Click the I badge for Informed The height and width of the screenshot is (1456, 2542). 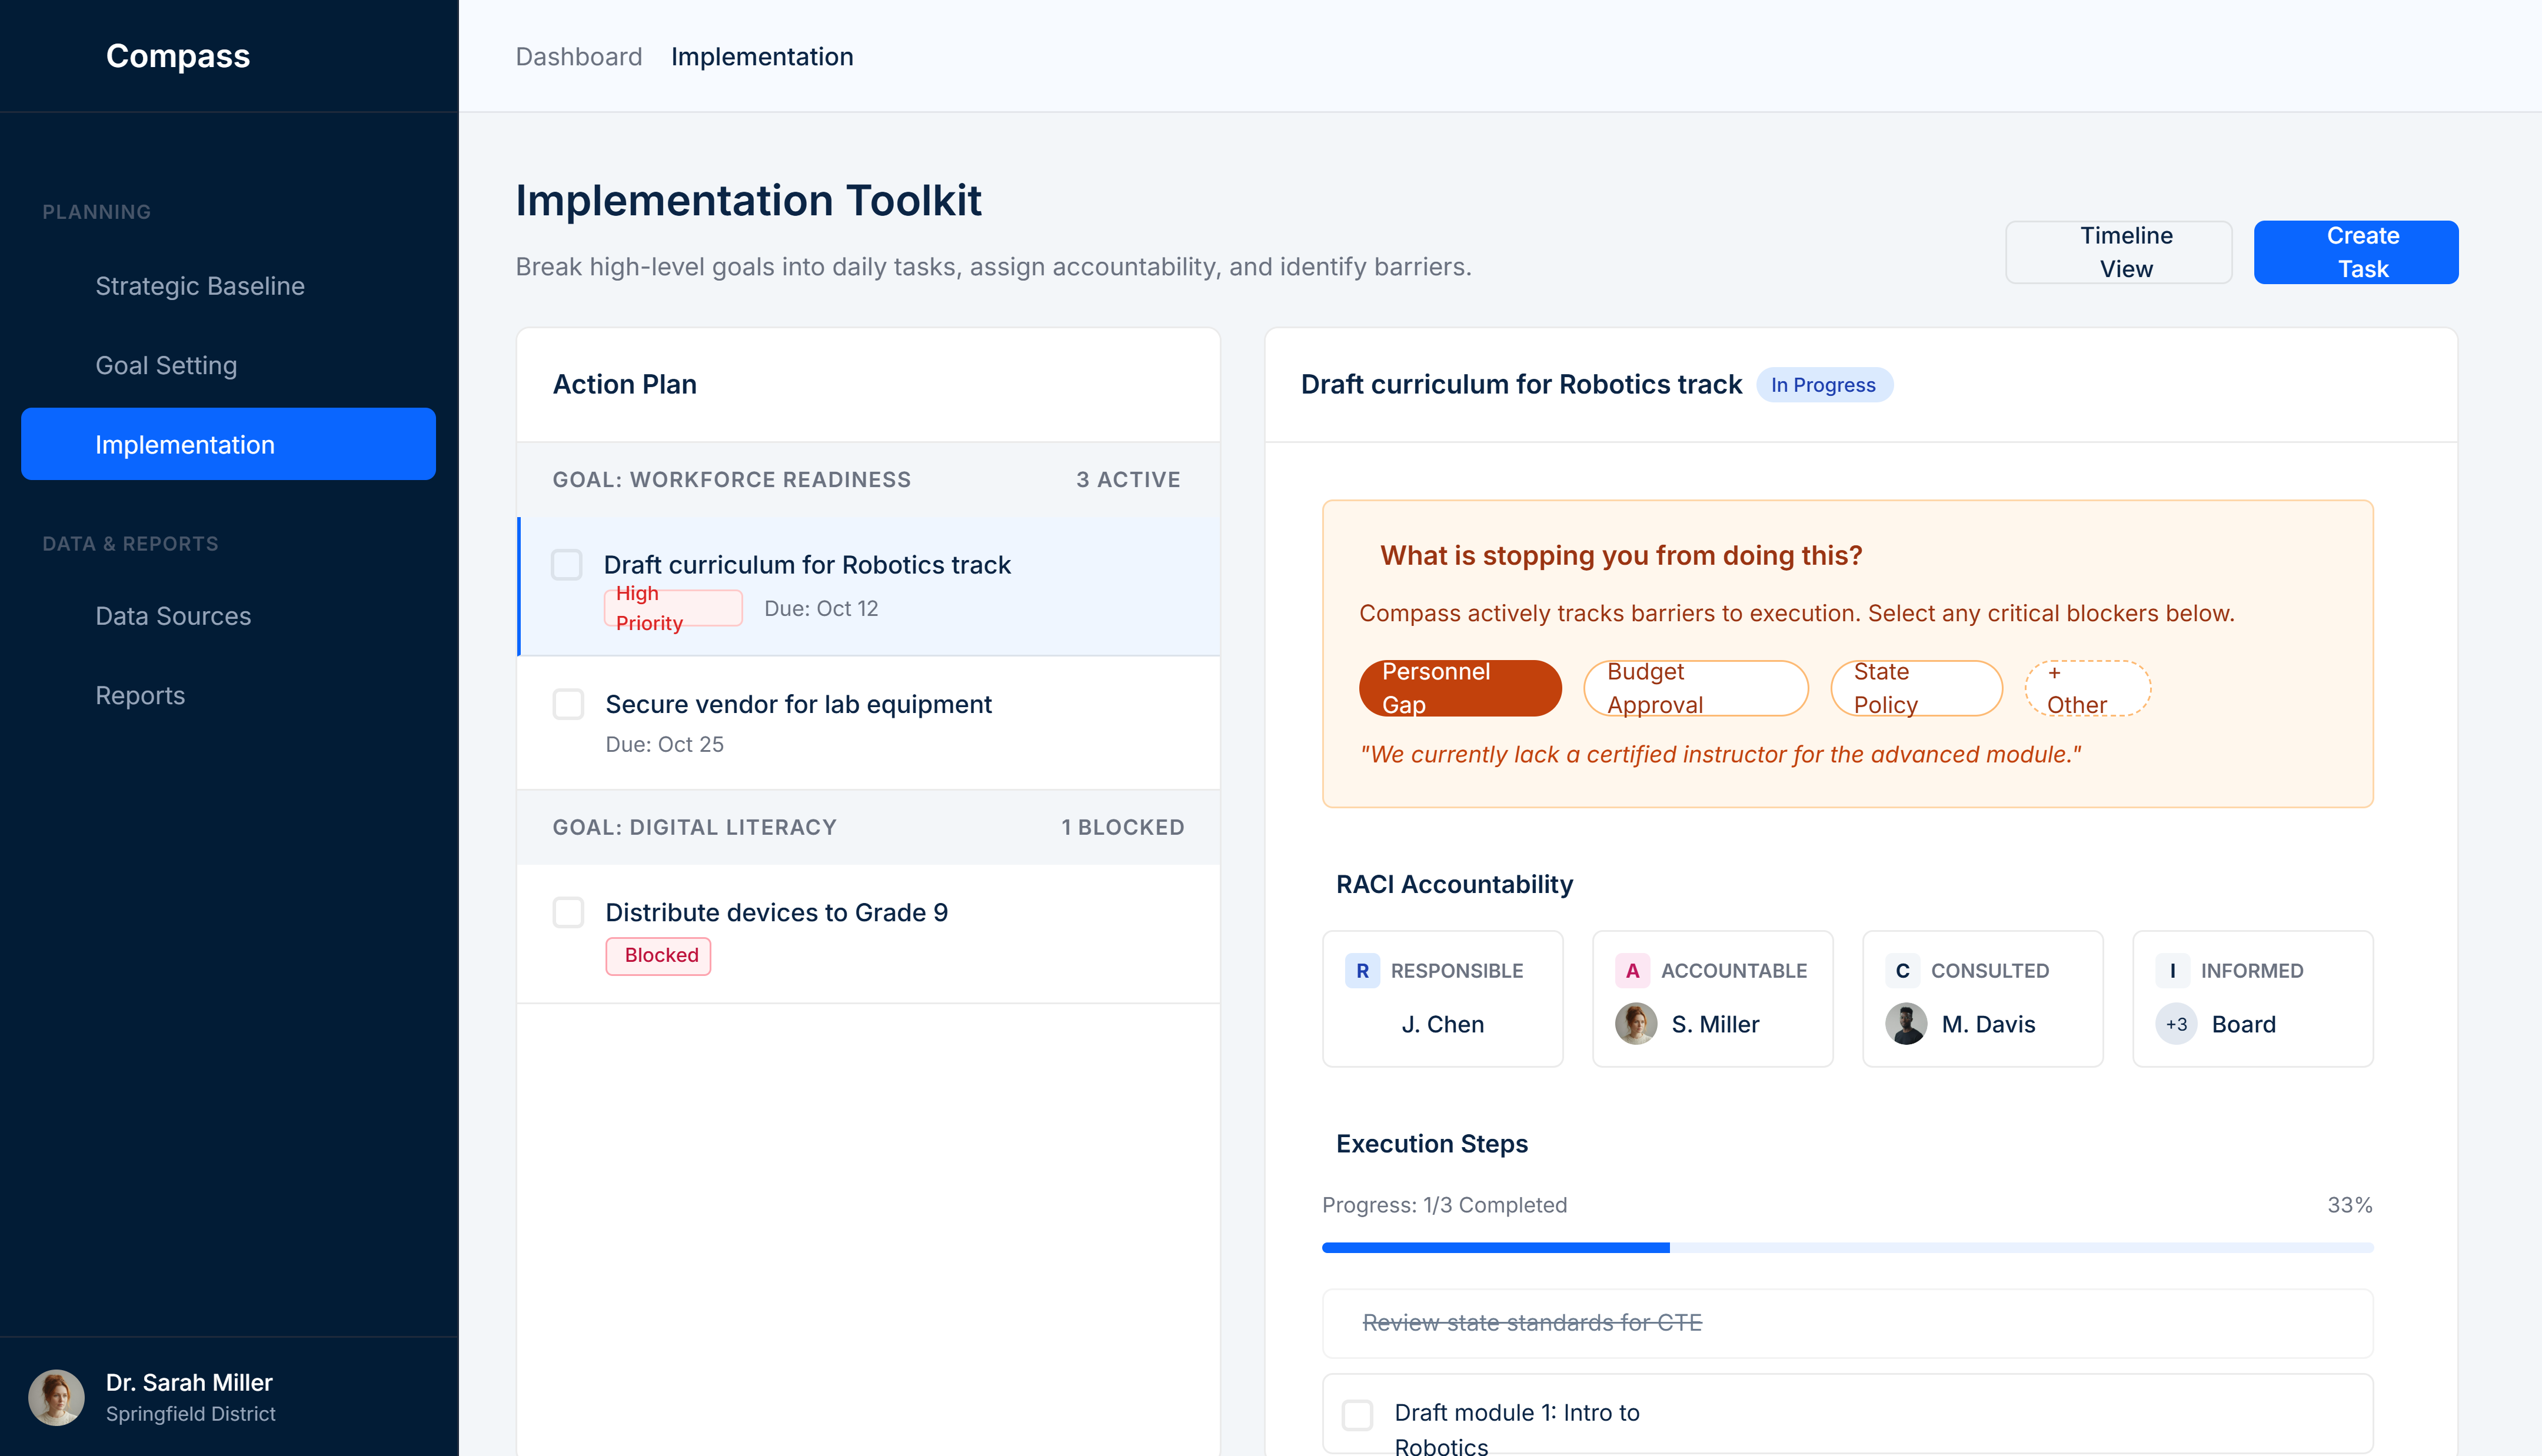tap(2172, 970)
